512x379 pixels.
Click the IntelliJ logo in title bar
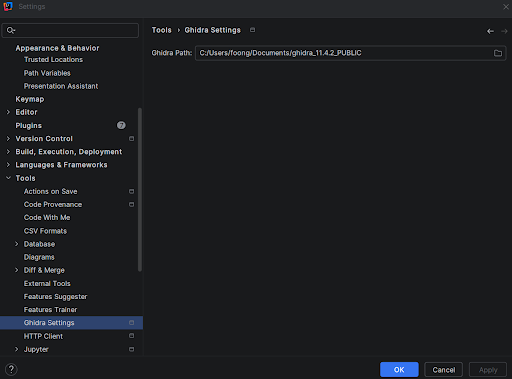(x=8, y=6)
